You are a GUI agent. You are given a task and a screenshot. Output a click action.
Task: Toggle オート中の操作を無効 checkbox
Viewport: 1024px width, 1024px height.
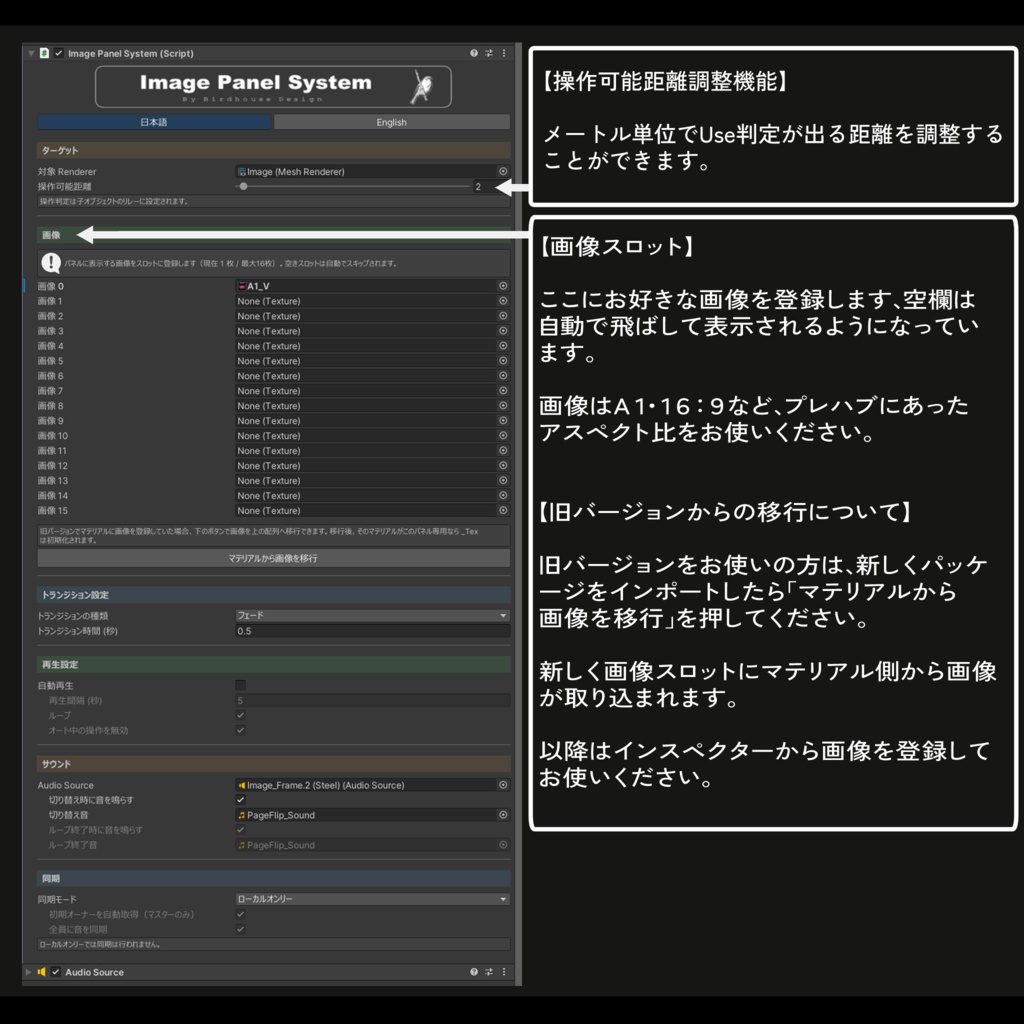click(x=240, y=730)
